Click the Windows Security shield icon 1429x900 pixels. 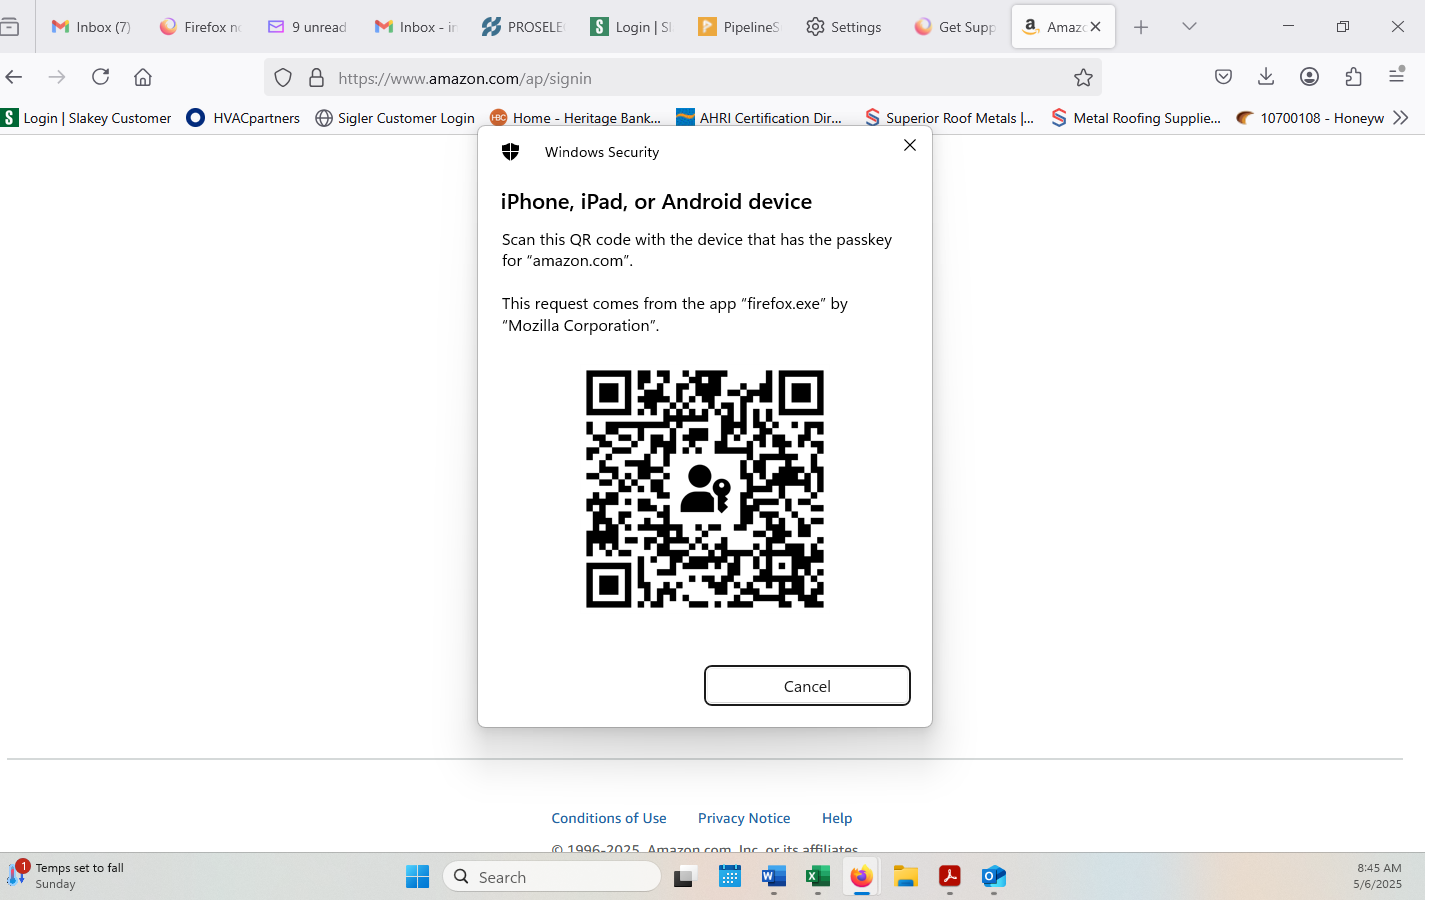click(x=511, y=152)
